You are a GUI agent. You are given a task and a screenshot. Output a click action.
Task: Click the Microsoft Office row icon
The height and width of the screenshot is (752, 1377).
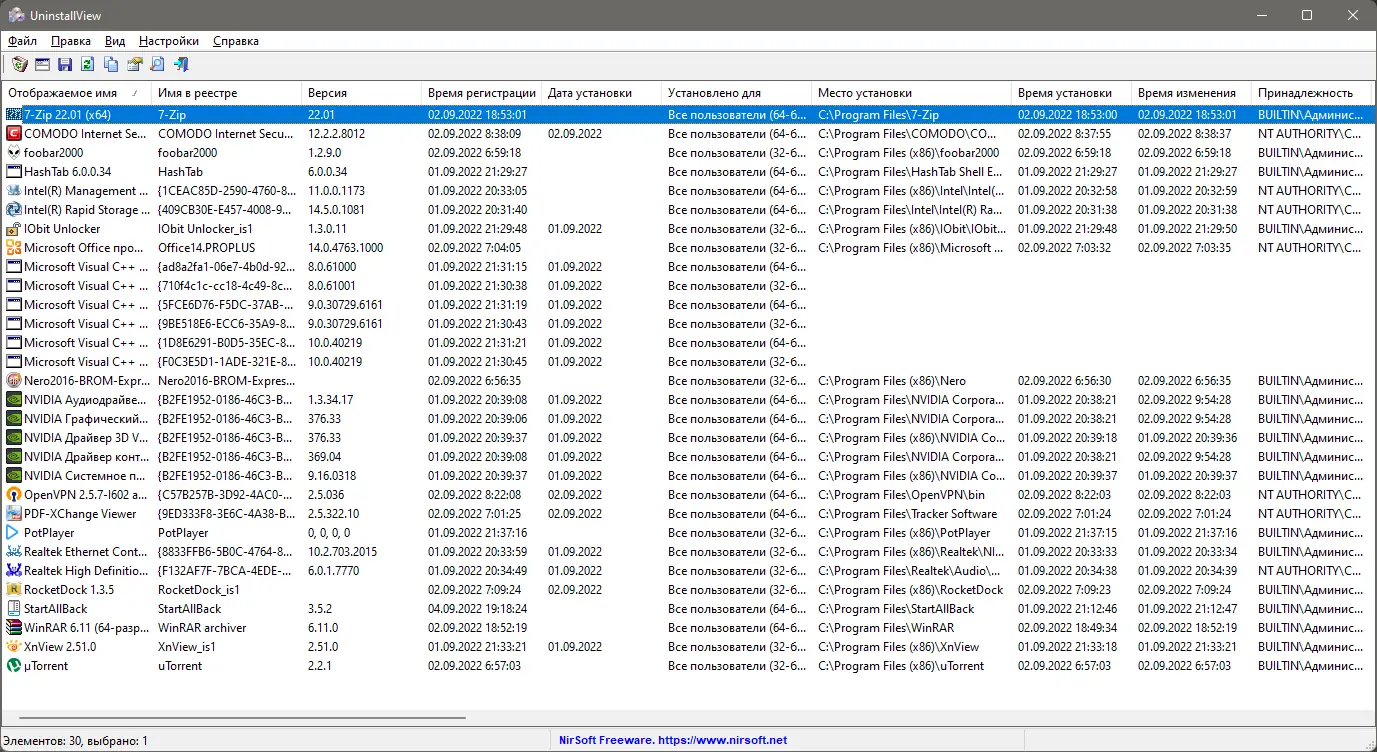tap(14, 248)
